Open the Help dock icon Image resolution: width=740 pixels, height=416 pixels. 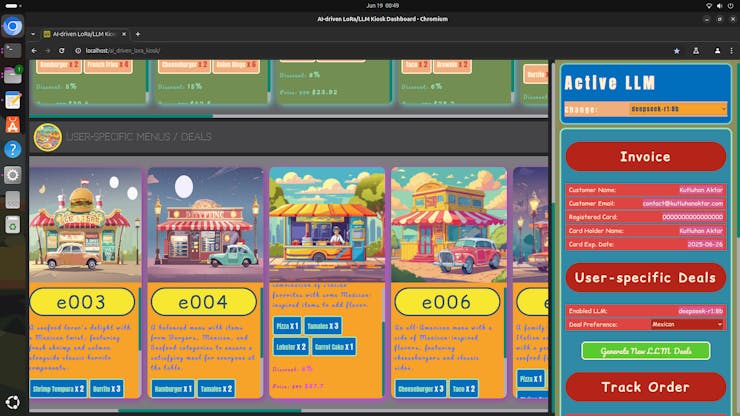13,150
